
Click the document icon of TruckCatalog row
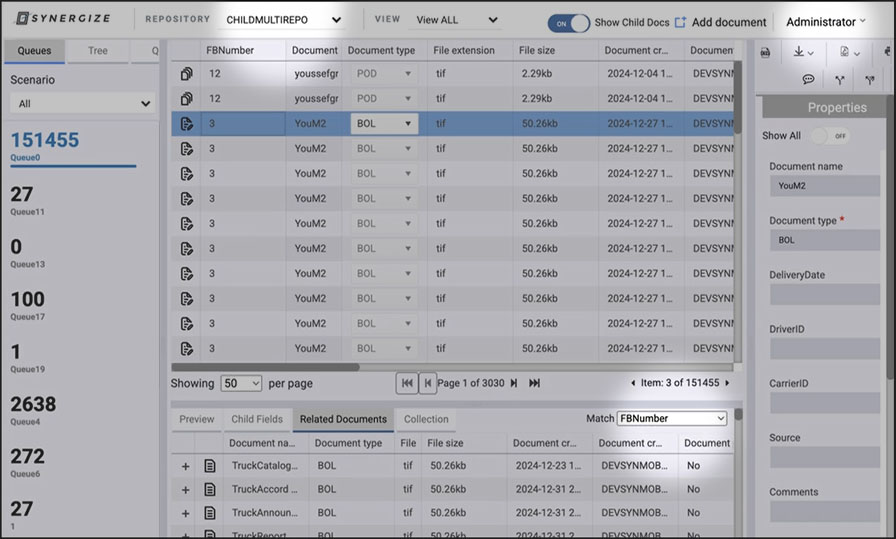pyautogui.click(x=210, y=465)
